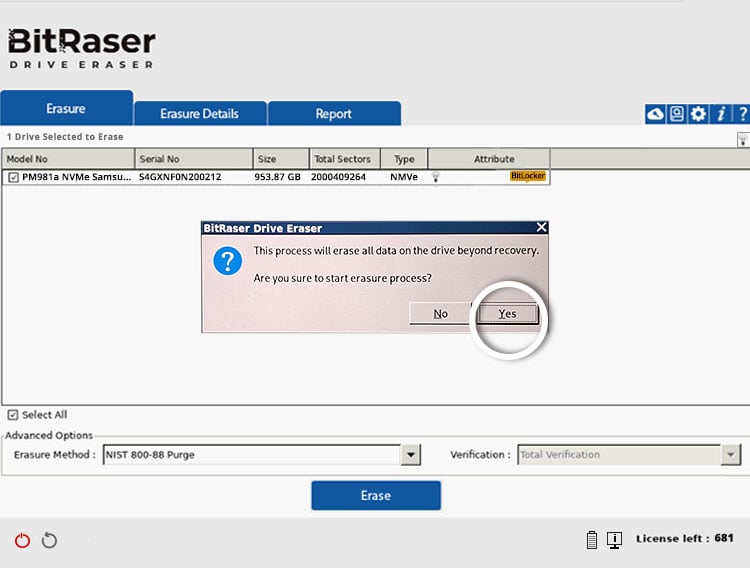Sort by Serial No column header
Viewport: 750px width, 568px height.
194,159
